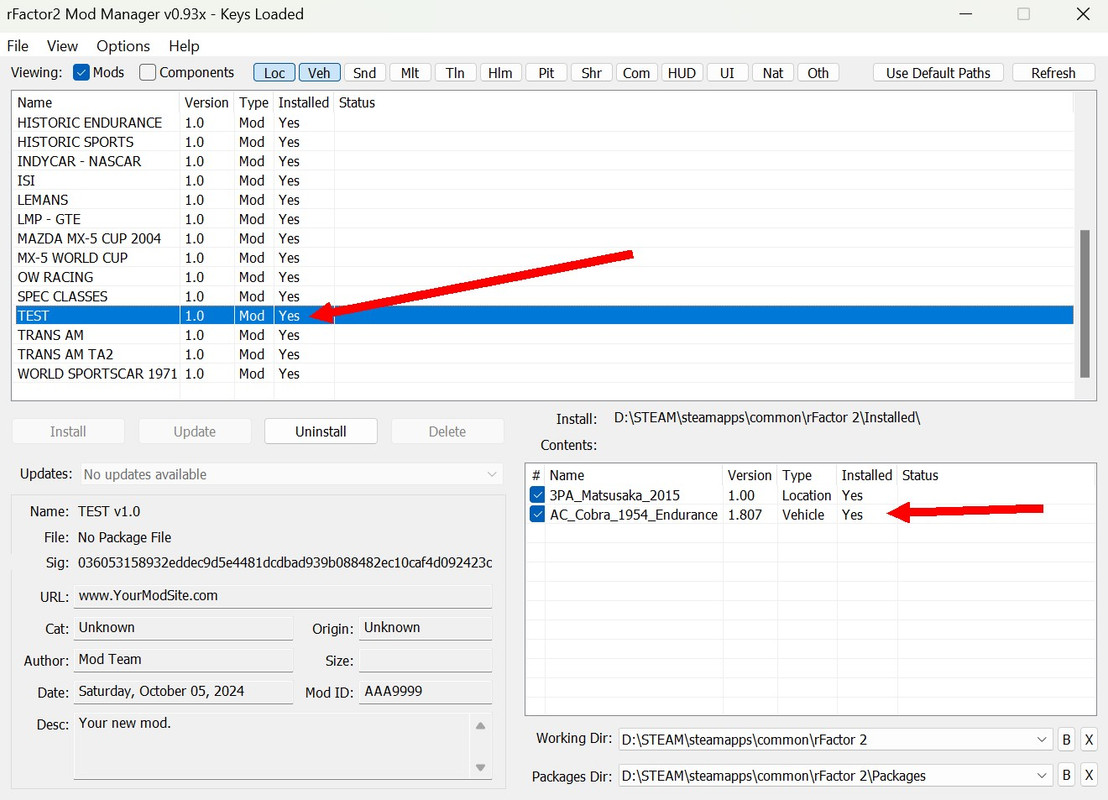Select the HISTORIC SPORTS mod row

point(544,142)
